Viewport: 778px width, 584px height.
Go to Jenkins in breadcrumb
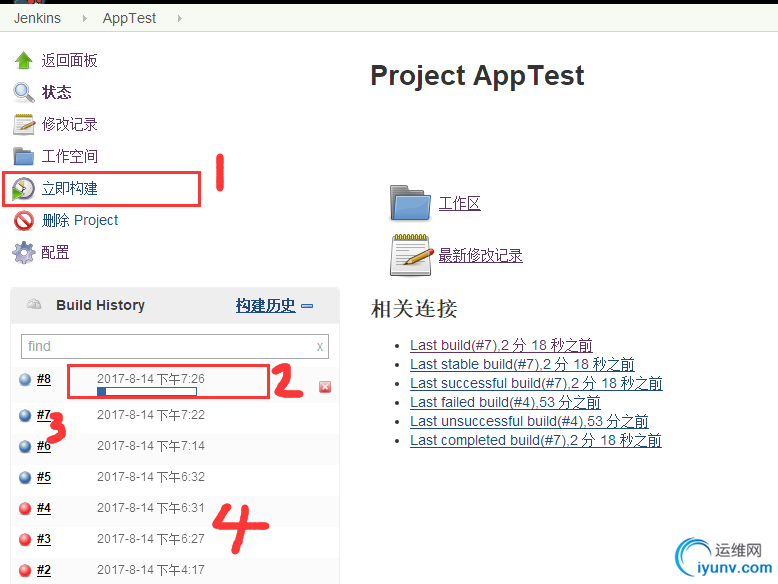(37, 18)
